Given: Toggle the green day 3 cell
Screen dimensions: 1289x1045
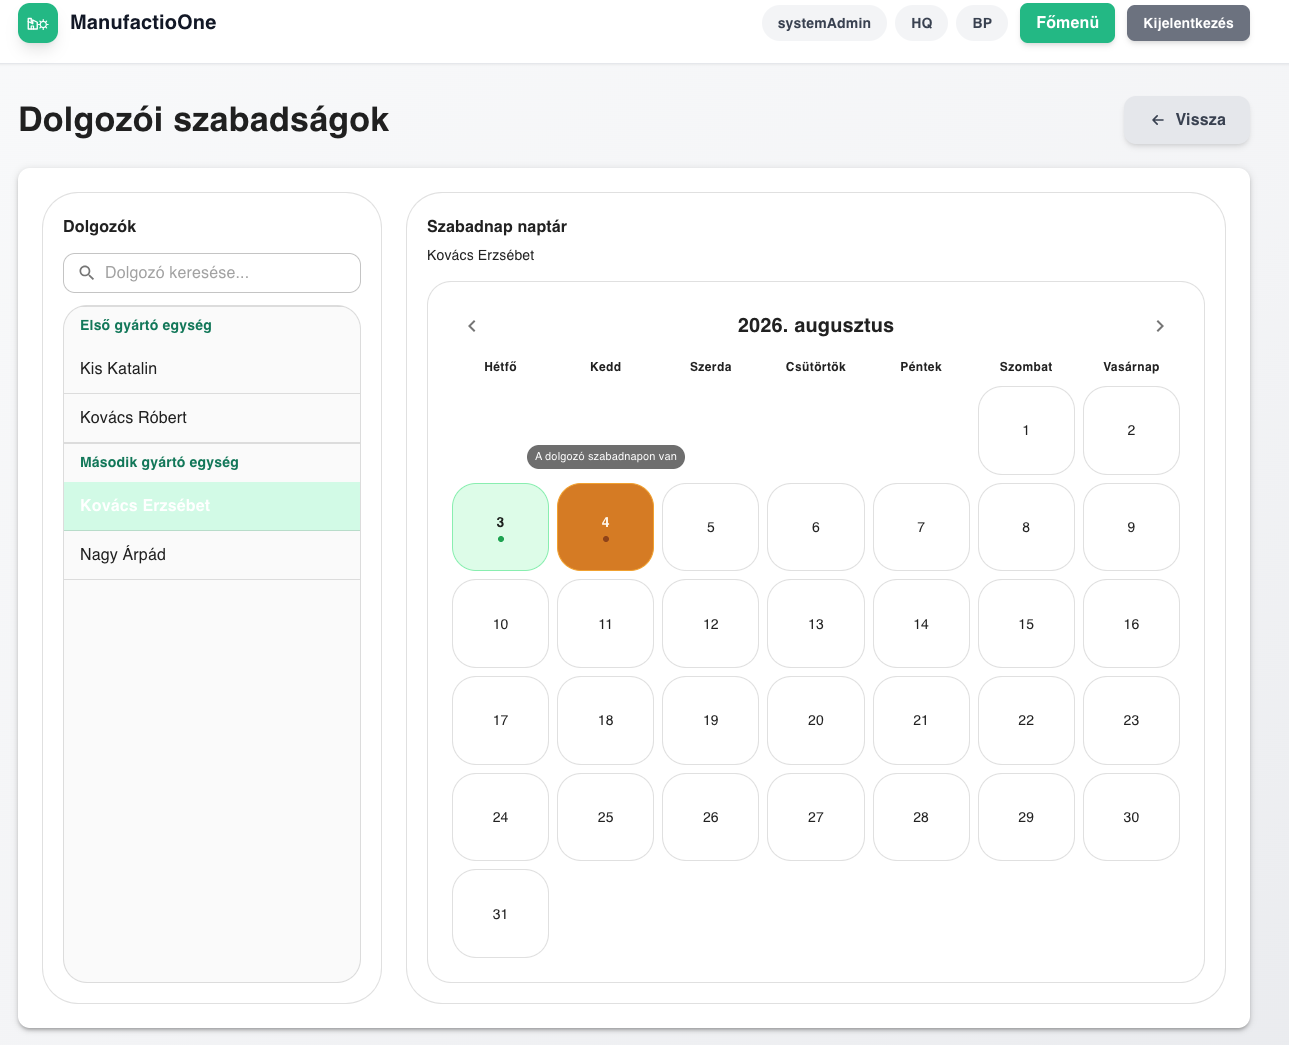Looking at the screenshot, I should tap(500, 527).
